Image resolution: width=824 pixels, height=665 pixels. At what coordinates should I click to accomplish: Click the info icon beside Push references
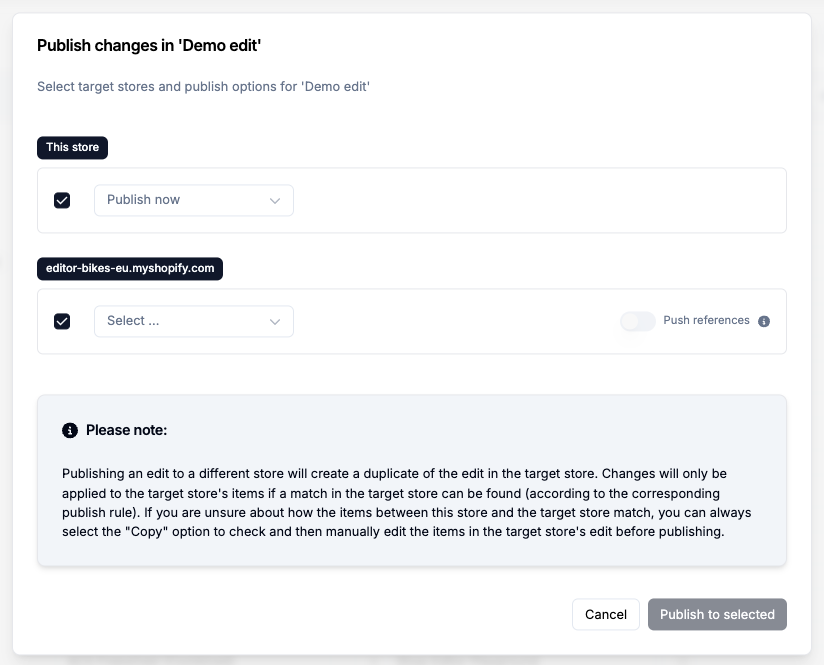point(764,322)
